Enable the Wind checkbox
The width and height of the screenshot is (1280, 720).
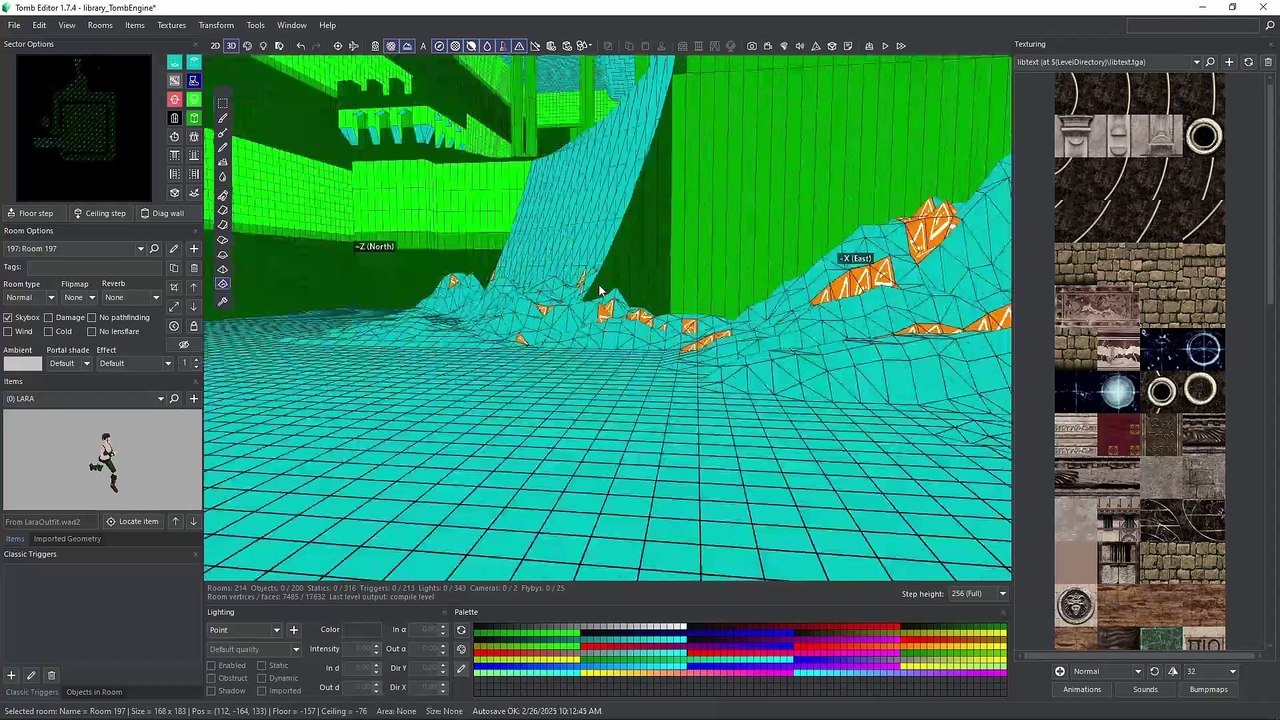(x=8, y=331)
